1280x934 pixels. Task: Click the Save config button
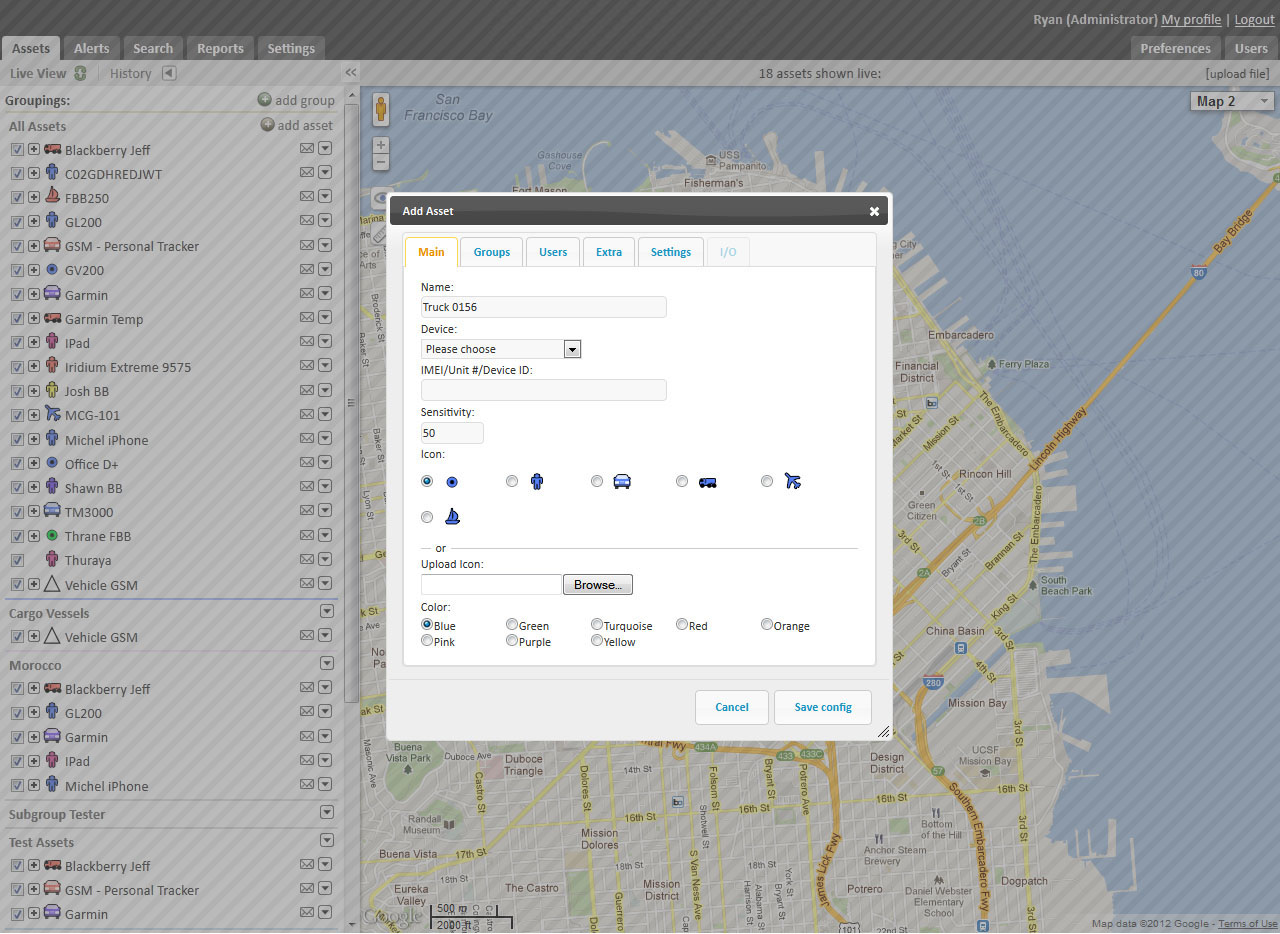click(822, 707)
